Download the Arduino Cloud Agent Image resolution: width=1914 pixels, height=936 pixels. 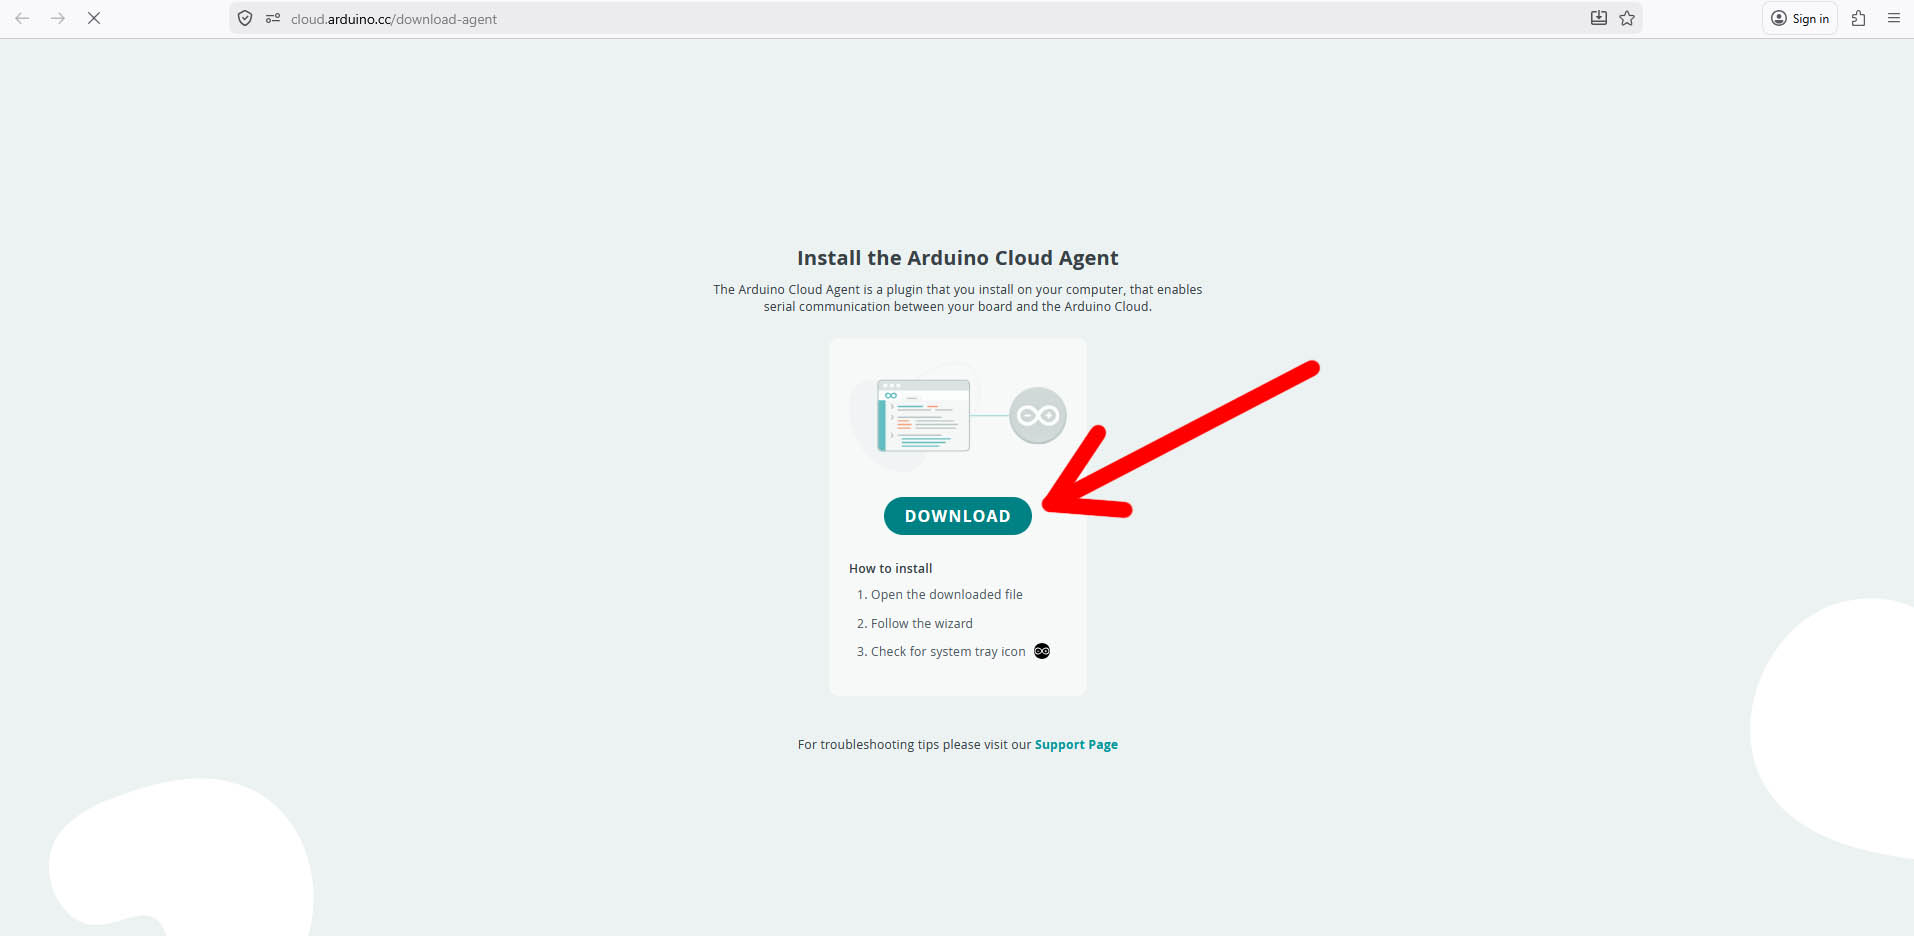(x=958, y=516)
